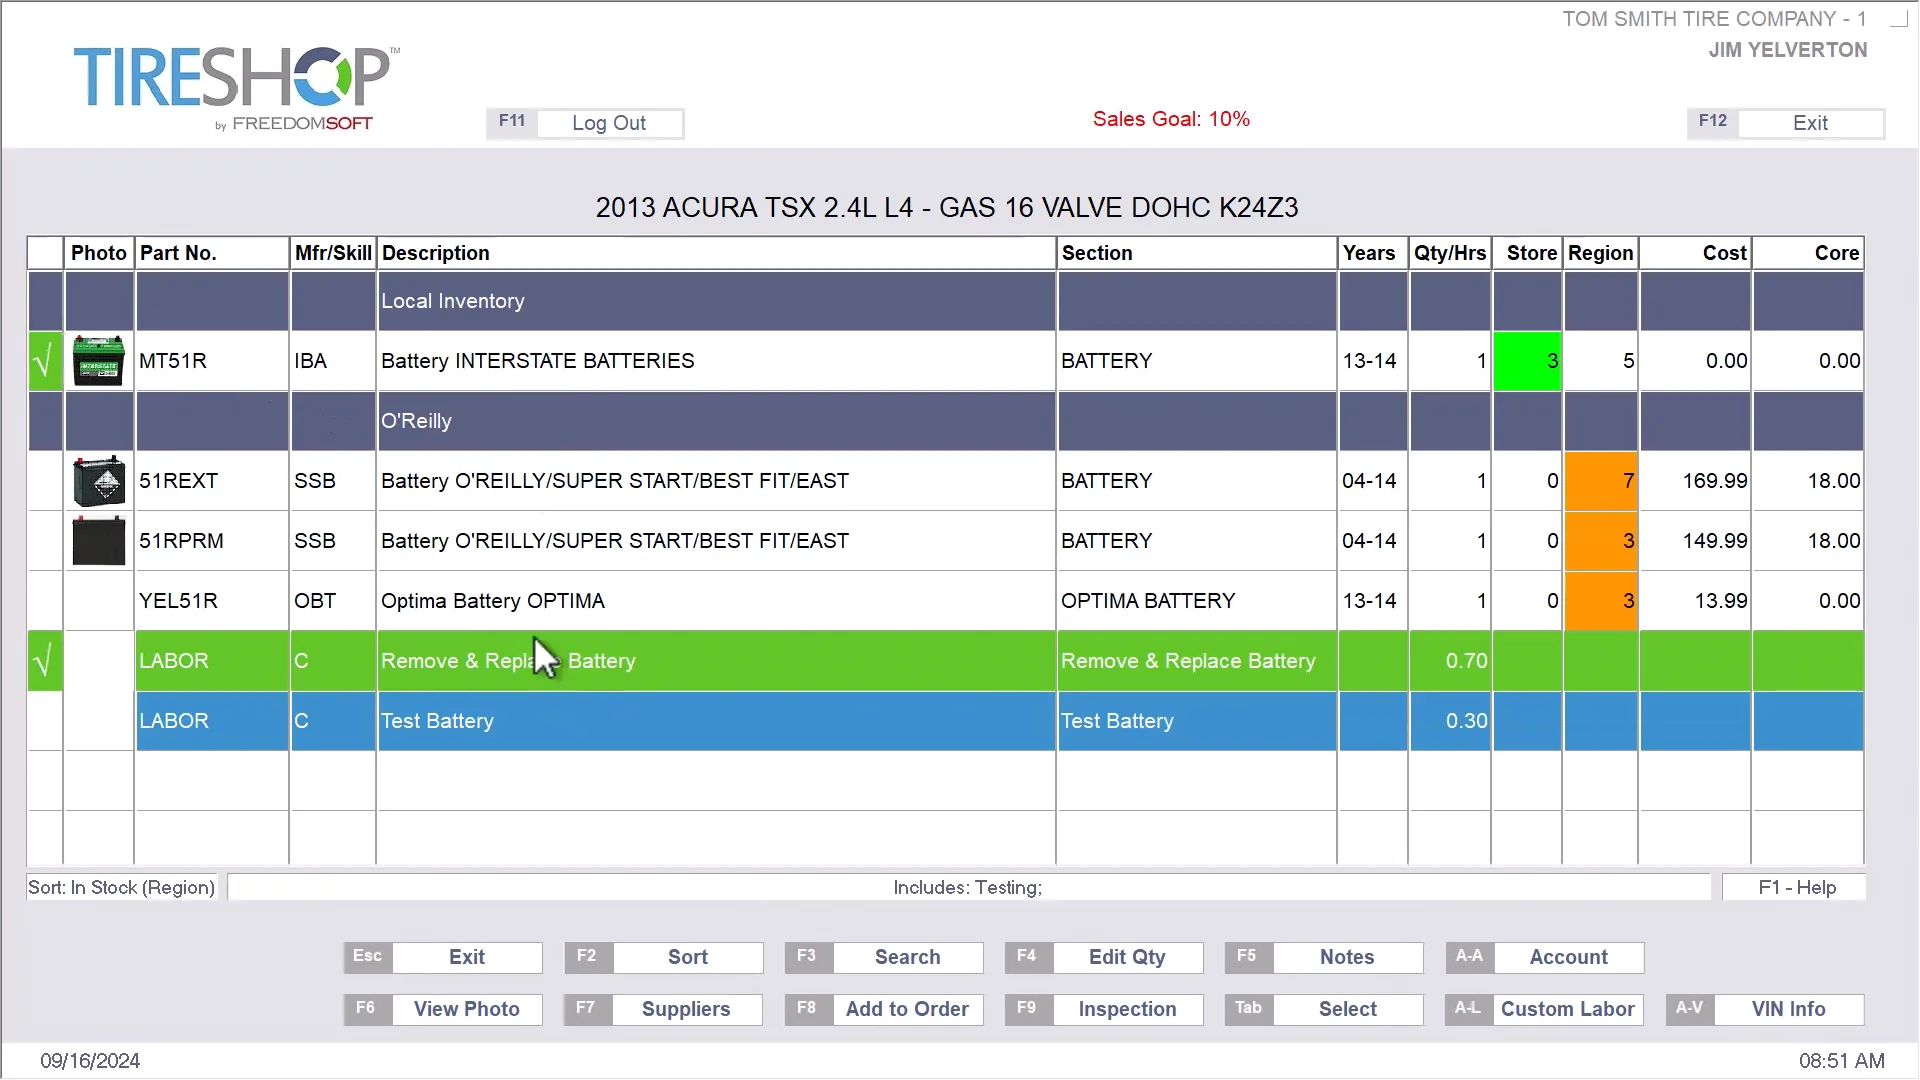This screenshot has height=1080, width=1920.
Task: Click the Description column header
Action: click(x=716, y=253)
